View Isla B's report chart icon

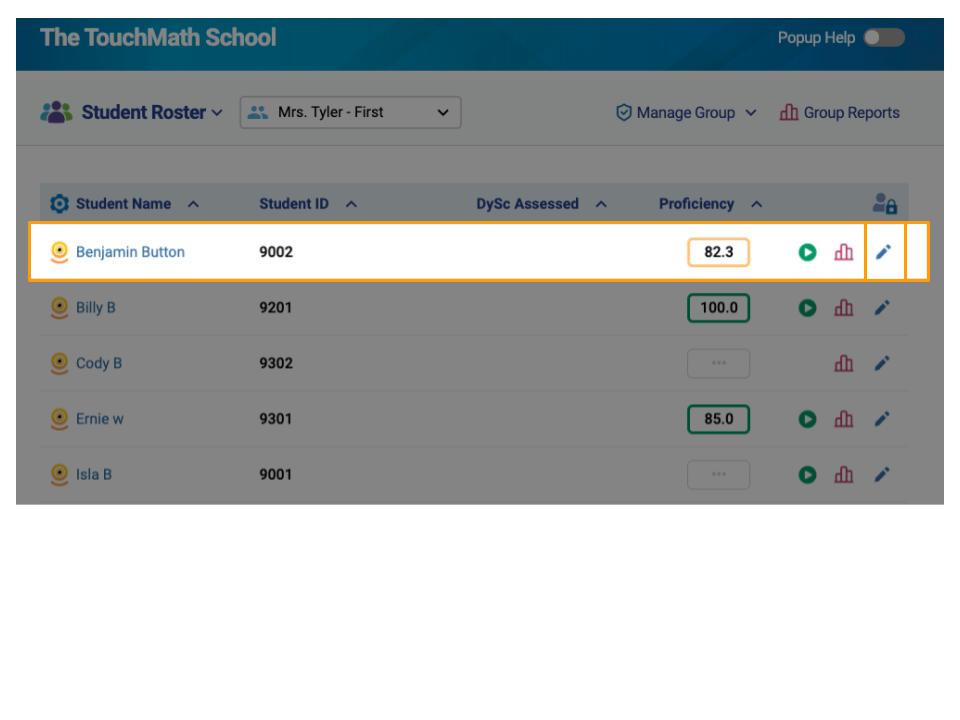pos(844,474)
